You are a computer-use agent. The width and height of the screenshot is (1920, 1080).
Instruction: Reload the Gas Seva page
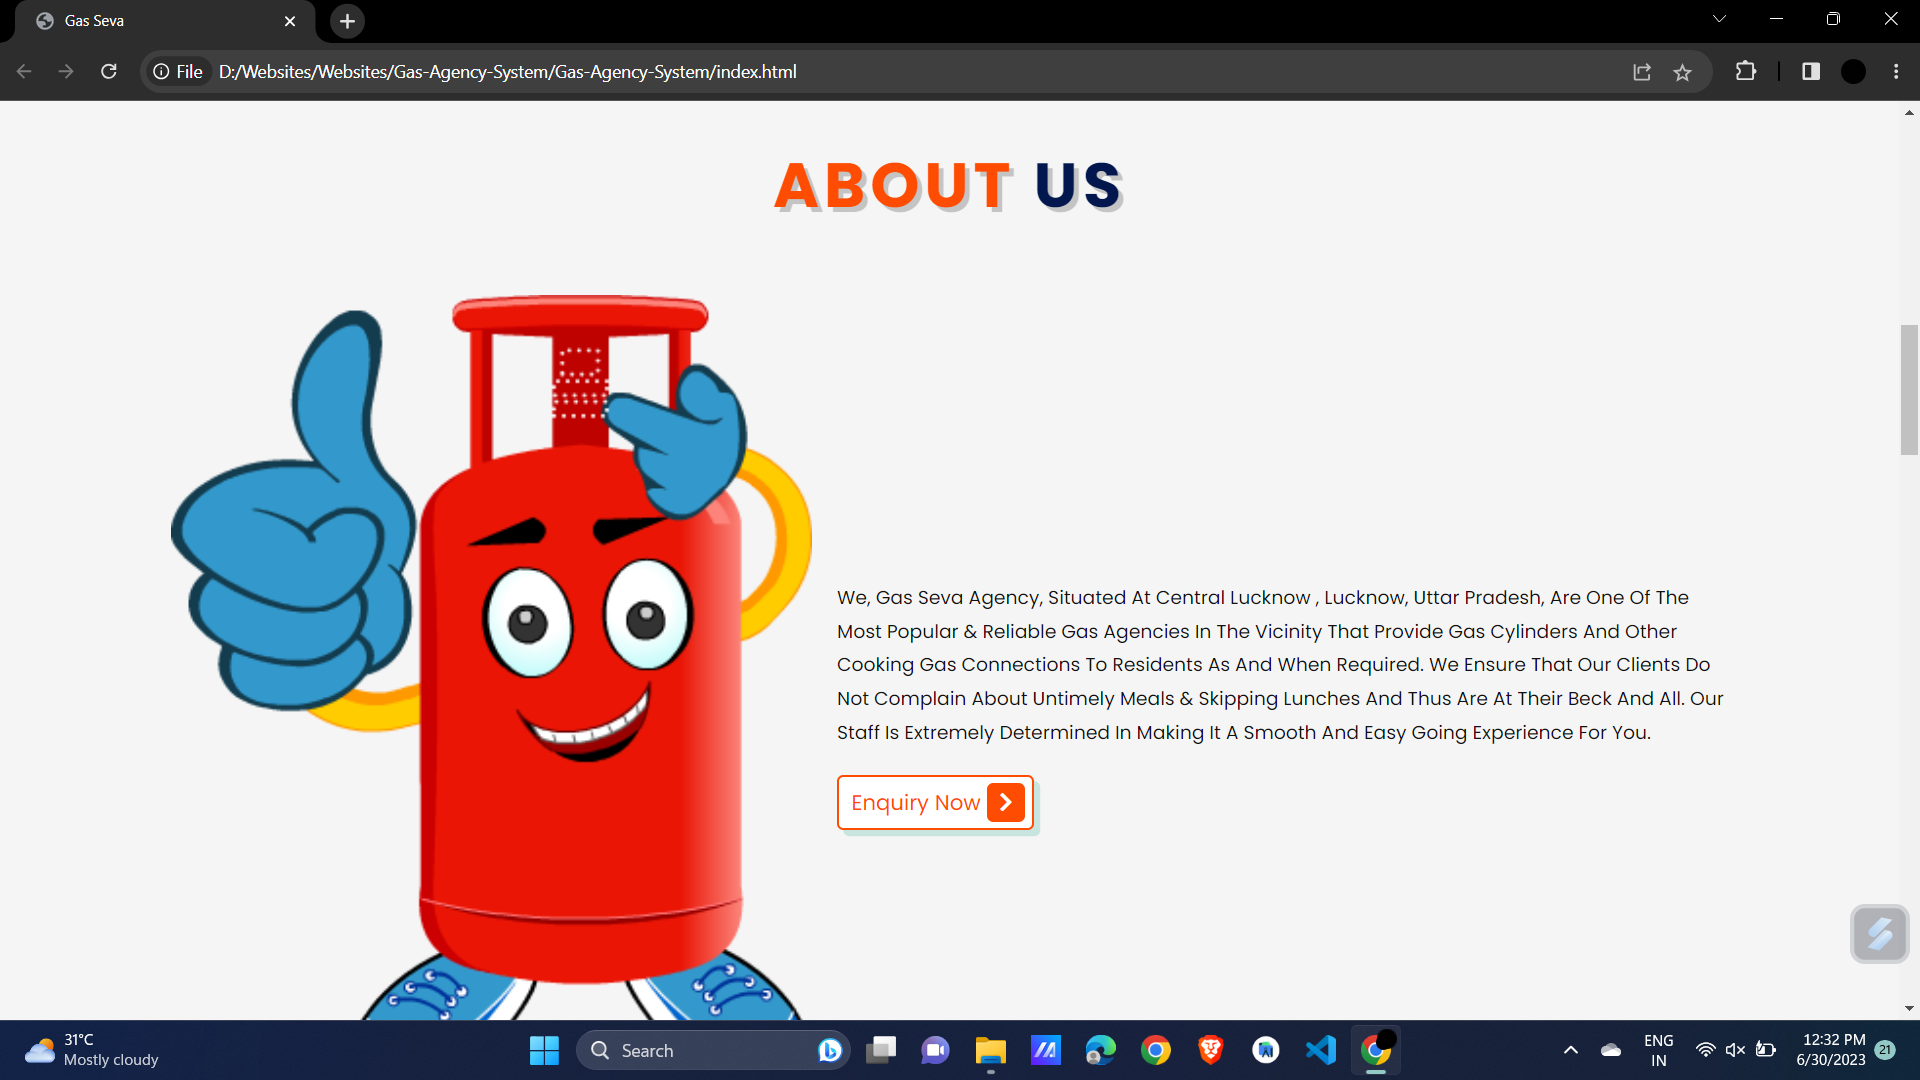tap(109, 71)
